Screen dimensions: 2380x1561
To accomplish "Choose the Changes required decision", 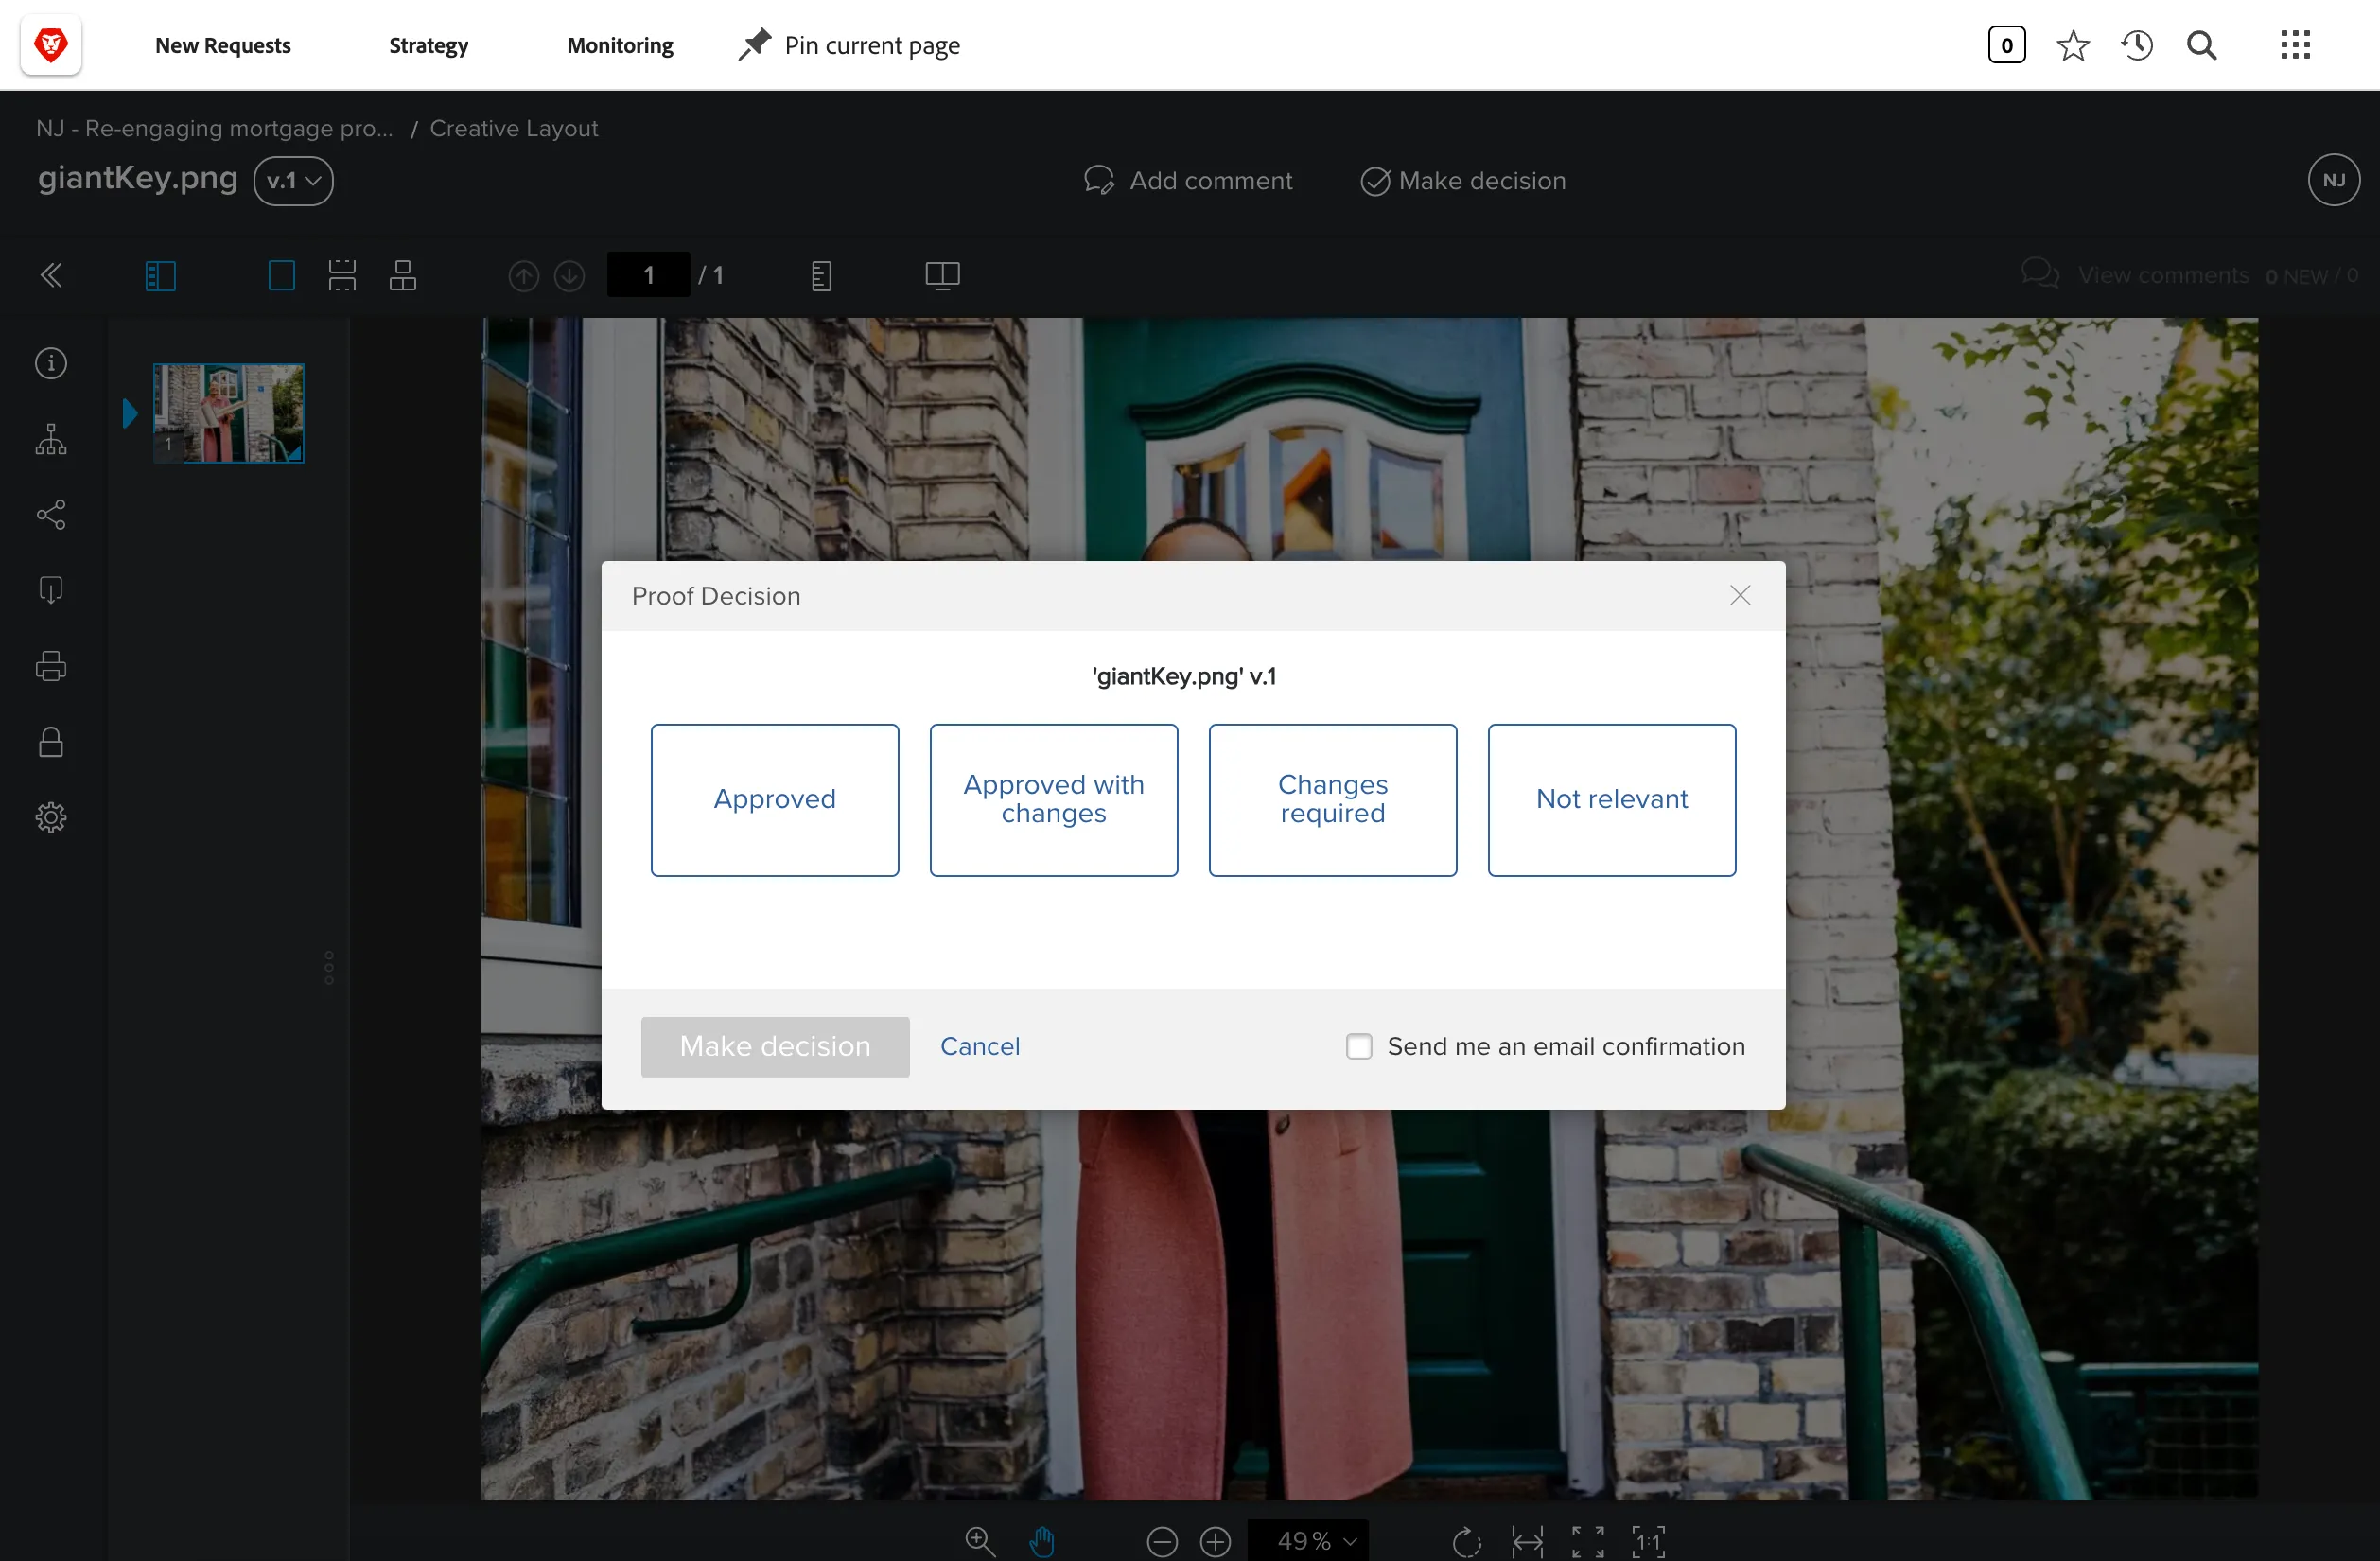I will point(1333,800).
